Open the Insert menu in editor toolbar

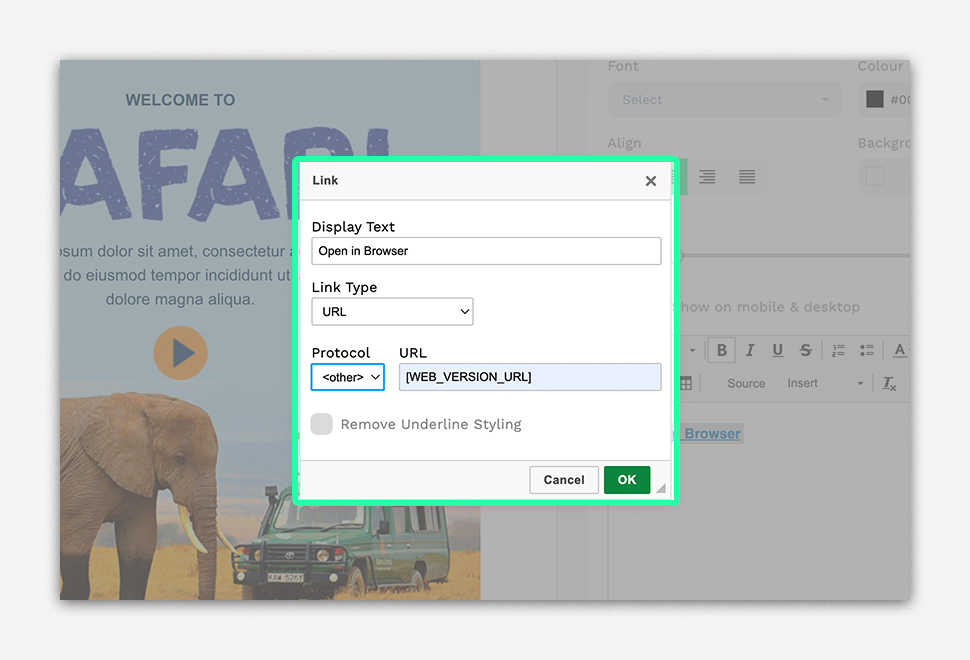pyautogui.click(x=824, y=383)
